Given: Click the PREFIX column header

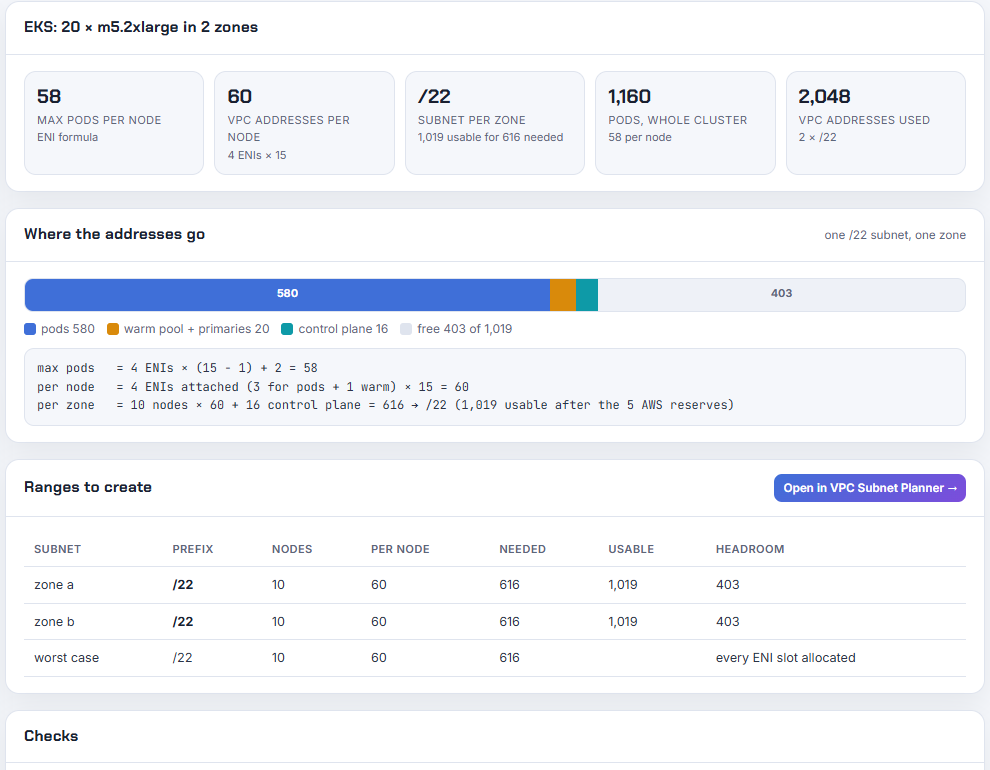Looking at the screenshot, I should click(193, 549).
